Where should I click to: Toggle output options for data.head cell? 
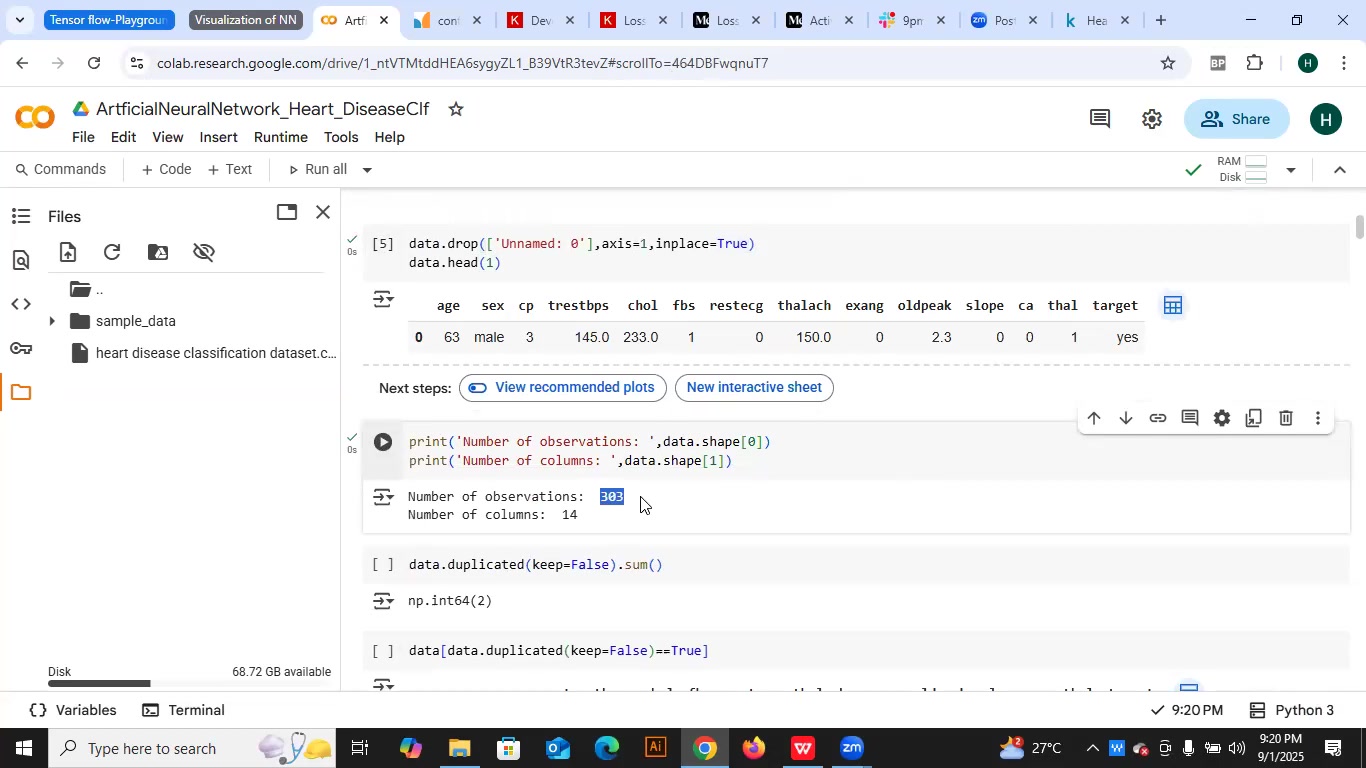(384, 298)
